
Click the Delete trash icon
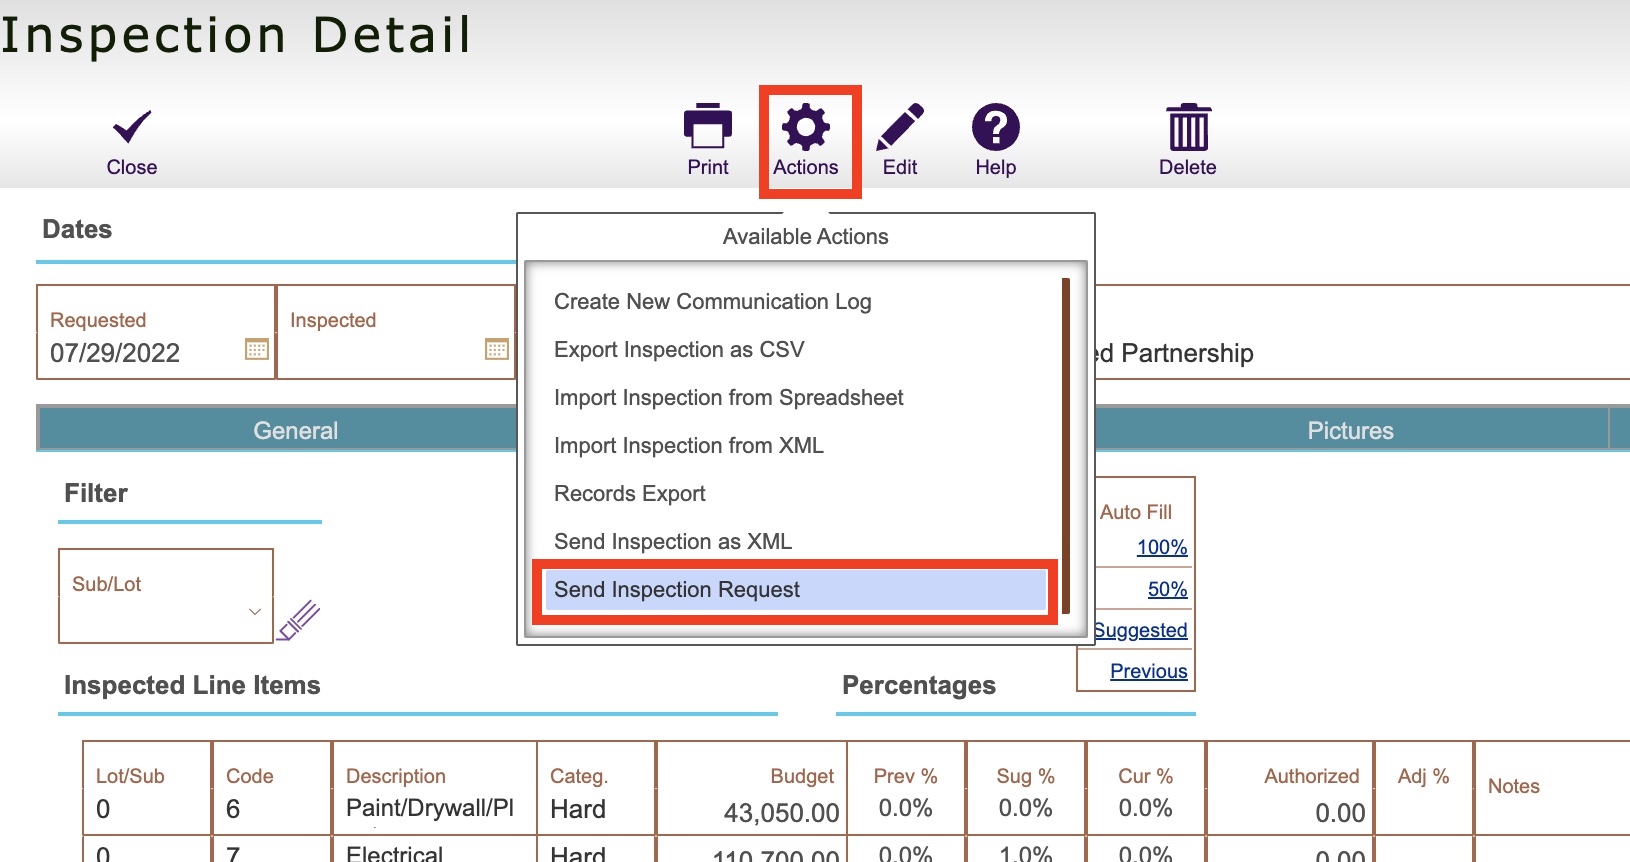[1188, 127]
